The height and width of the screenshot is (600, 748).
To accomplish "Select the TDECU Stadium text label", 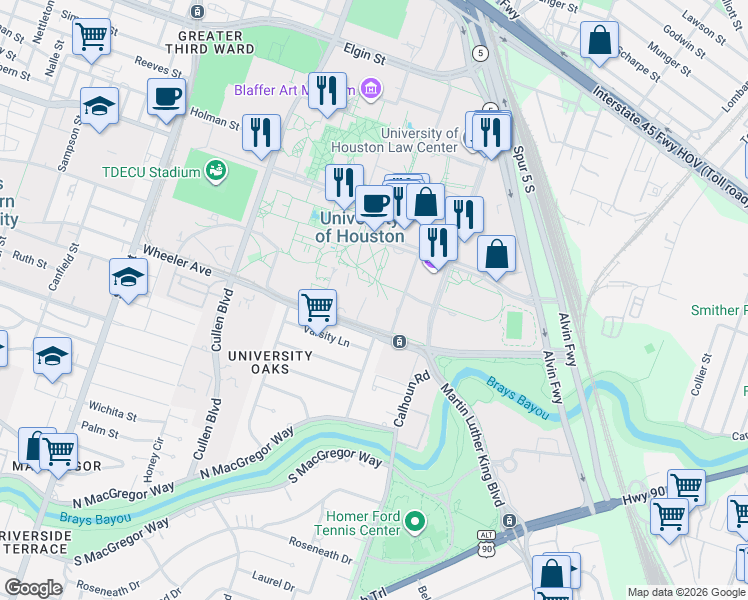I will point(151,172).
